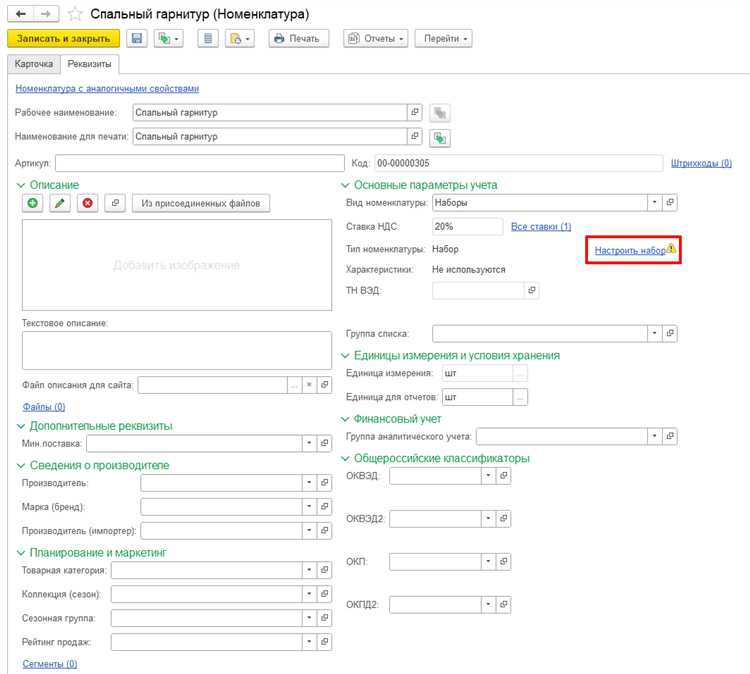The height and width of the screenshot is (674, 750).
Task: Open the Перейти menu
Action: pyautogui.click(x=443, y=38)
